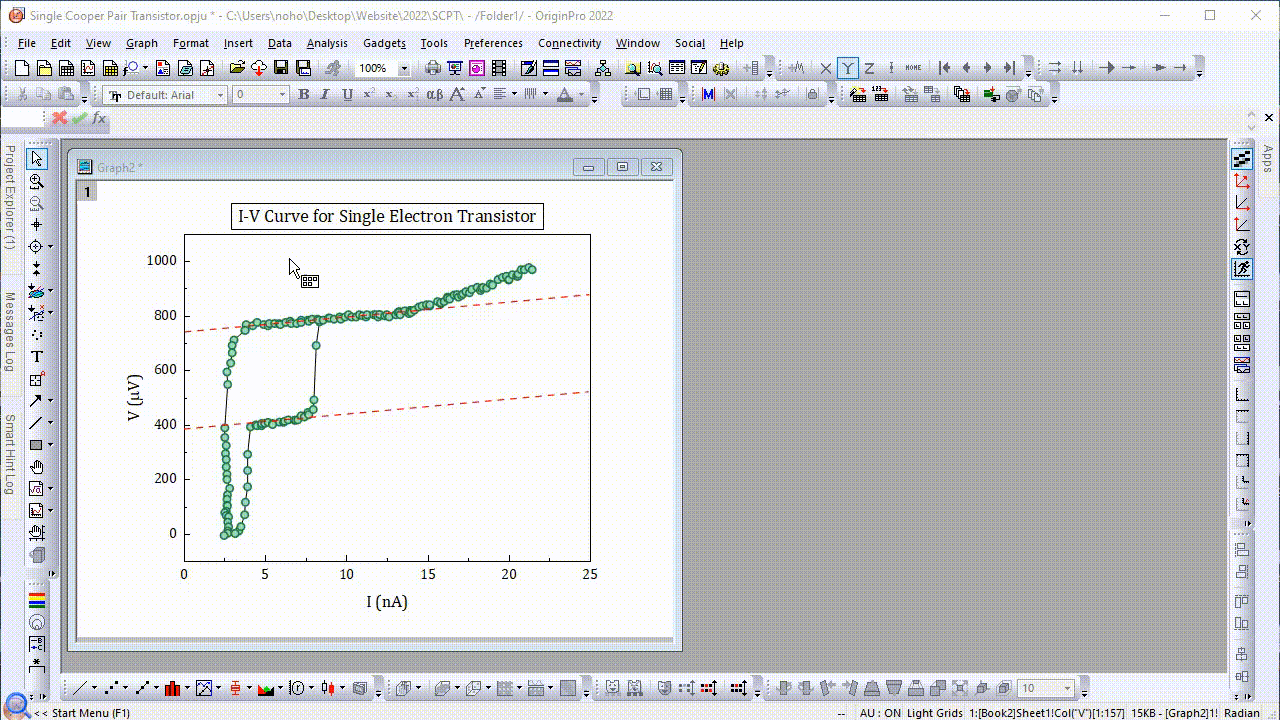Click the Radian status bar entry
Viewport: 1280px width, 720px height.
[1242, 713]
